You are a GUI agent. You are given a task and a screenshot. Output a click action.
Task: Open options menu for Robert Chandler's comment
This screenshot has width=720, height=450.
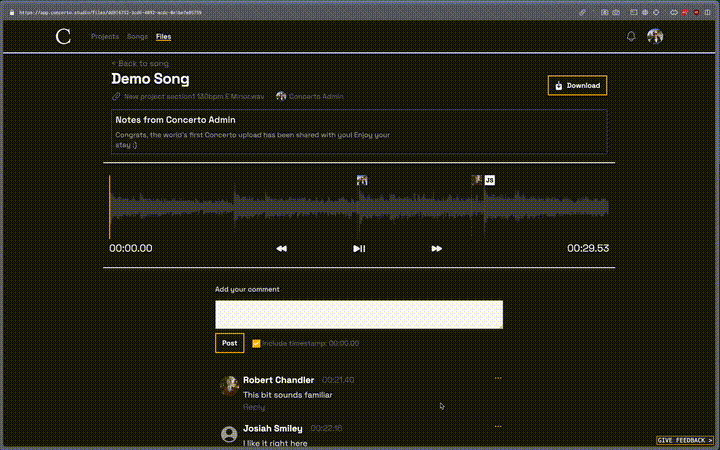(498, 378)
